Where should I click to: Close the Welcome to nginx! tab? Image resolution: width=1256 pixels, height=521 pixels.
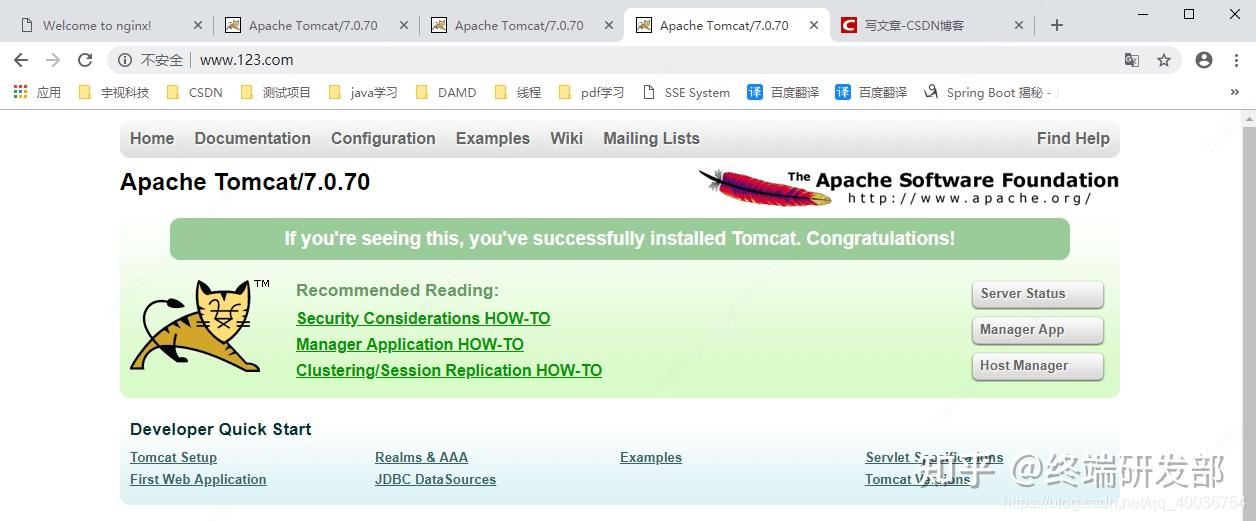[197, 26]
